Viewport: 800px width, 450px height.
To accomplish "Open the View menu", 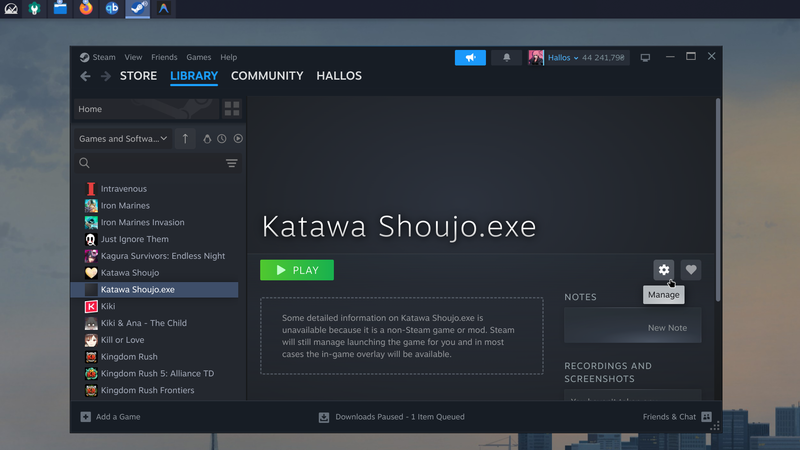I will [x=133, y=57].
